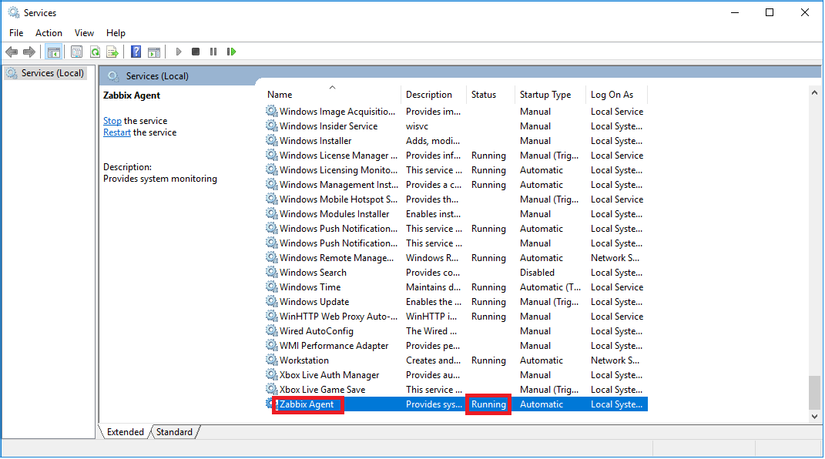The height and width of the screenshot is (459, 825).
Task: Open the Help toolbar icon
Action: [136, 52]
